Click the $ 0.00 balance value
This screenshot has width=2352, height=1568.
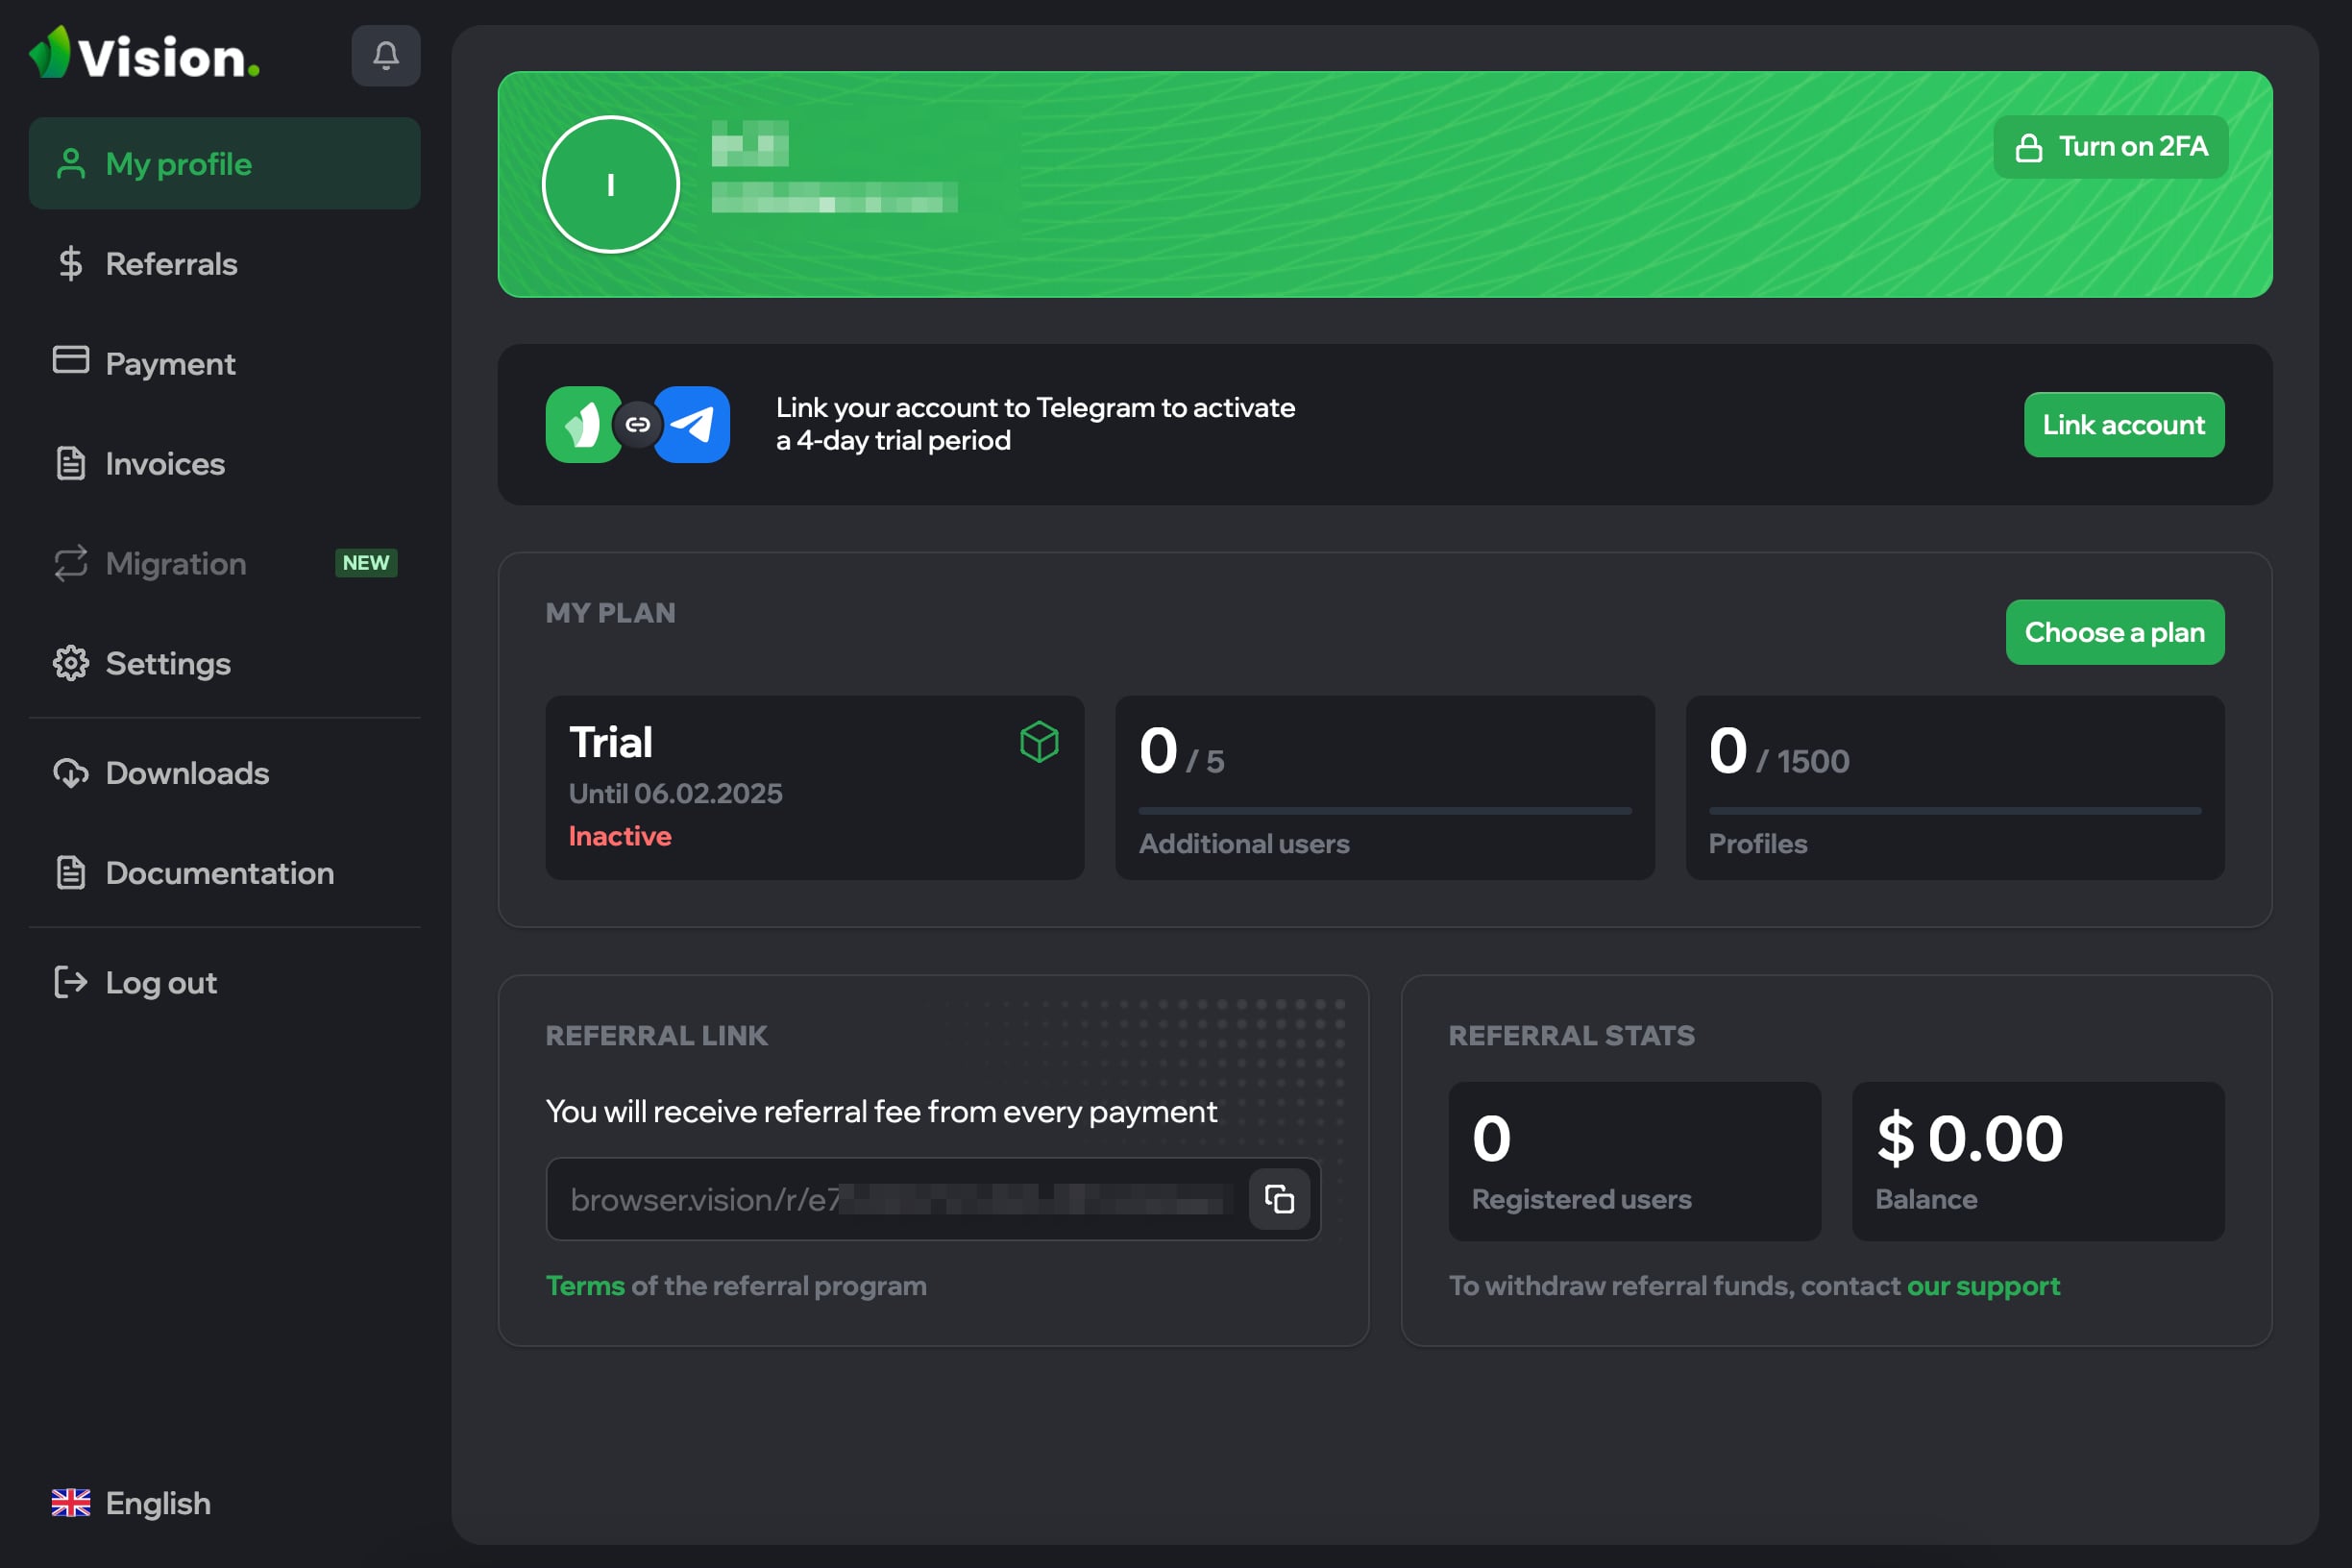(x=1969, y=1138)
